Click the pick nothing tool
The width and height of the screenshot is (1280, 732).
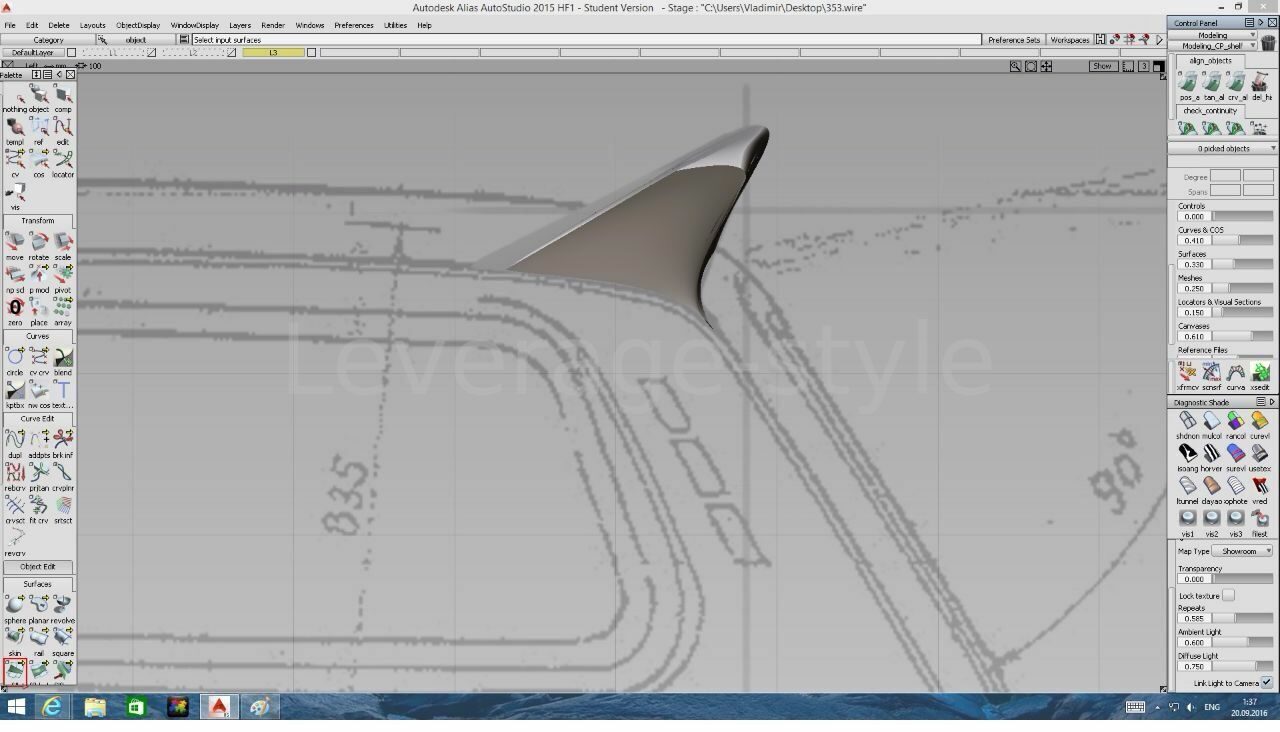(16, 96)
